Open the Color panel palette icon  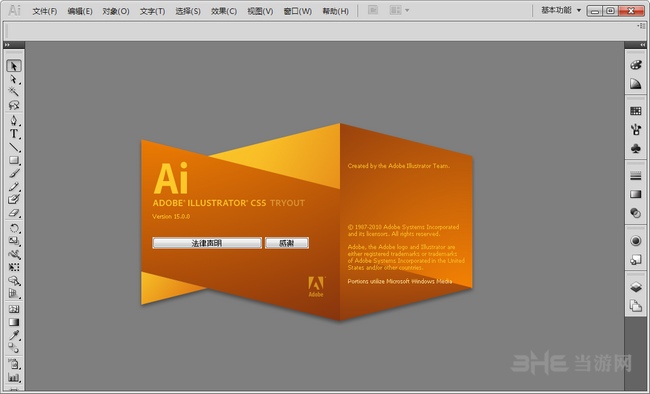pos(636,65)
